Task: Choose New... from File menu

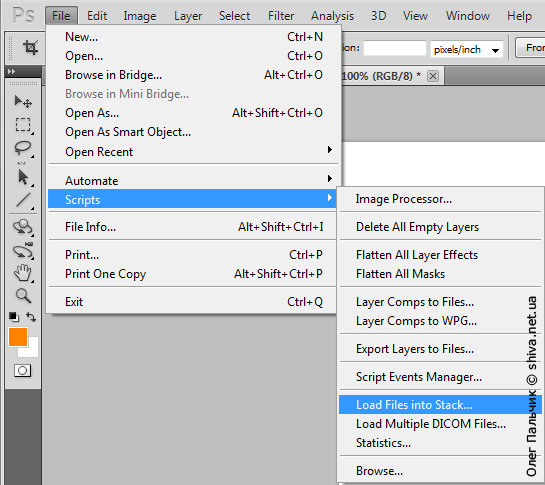Action: point(193,37)
